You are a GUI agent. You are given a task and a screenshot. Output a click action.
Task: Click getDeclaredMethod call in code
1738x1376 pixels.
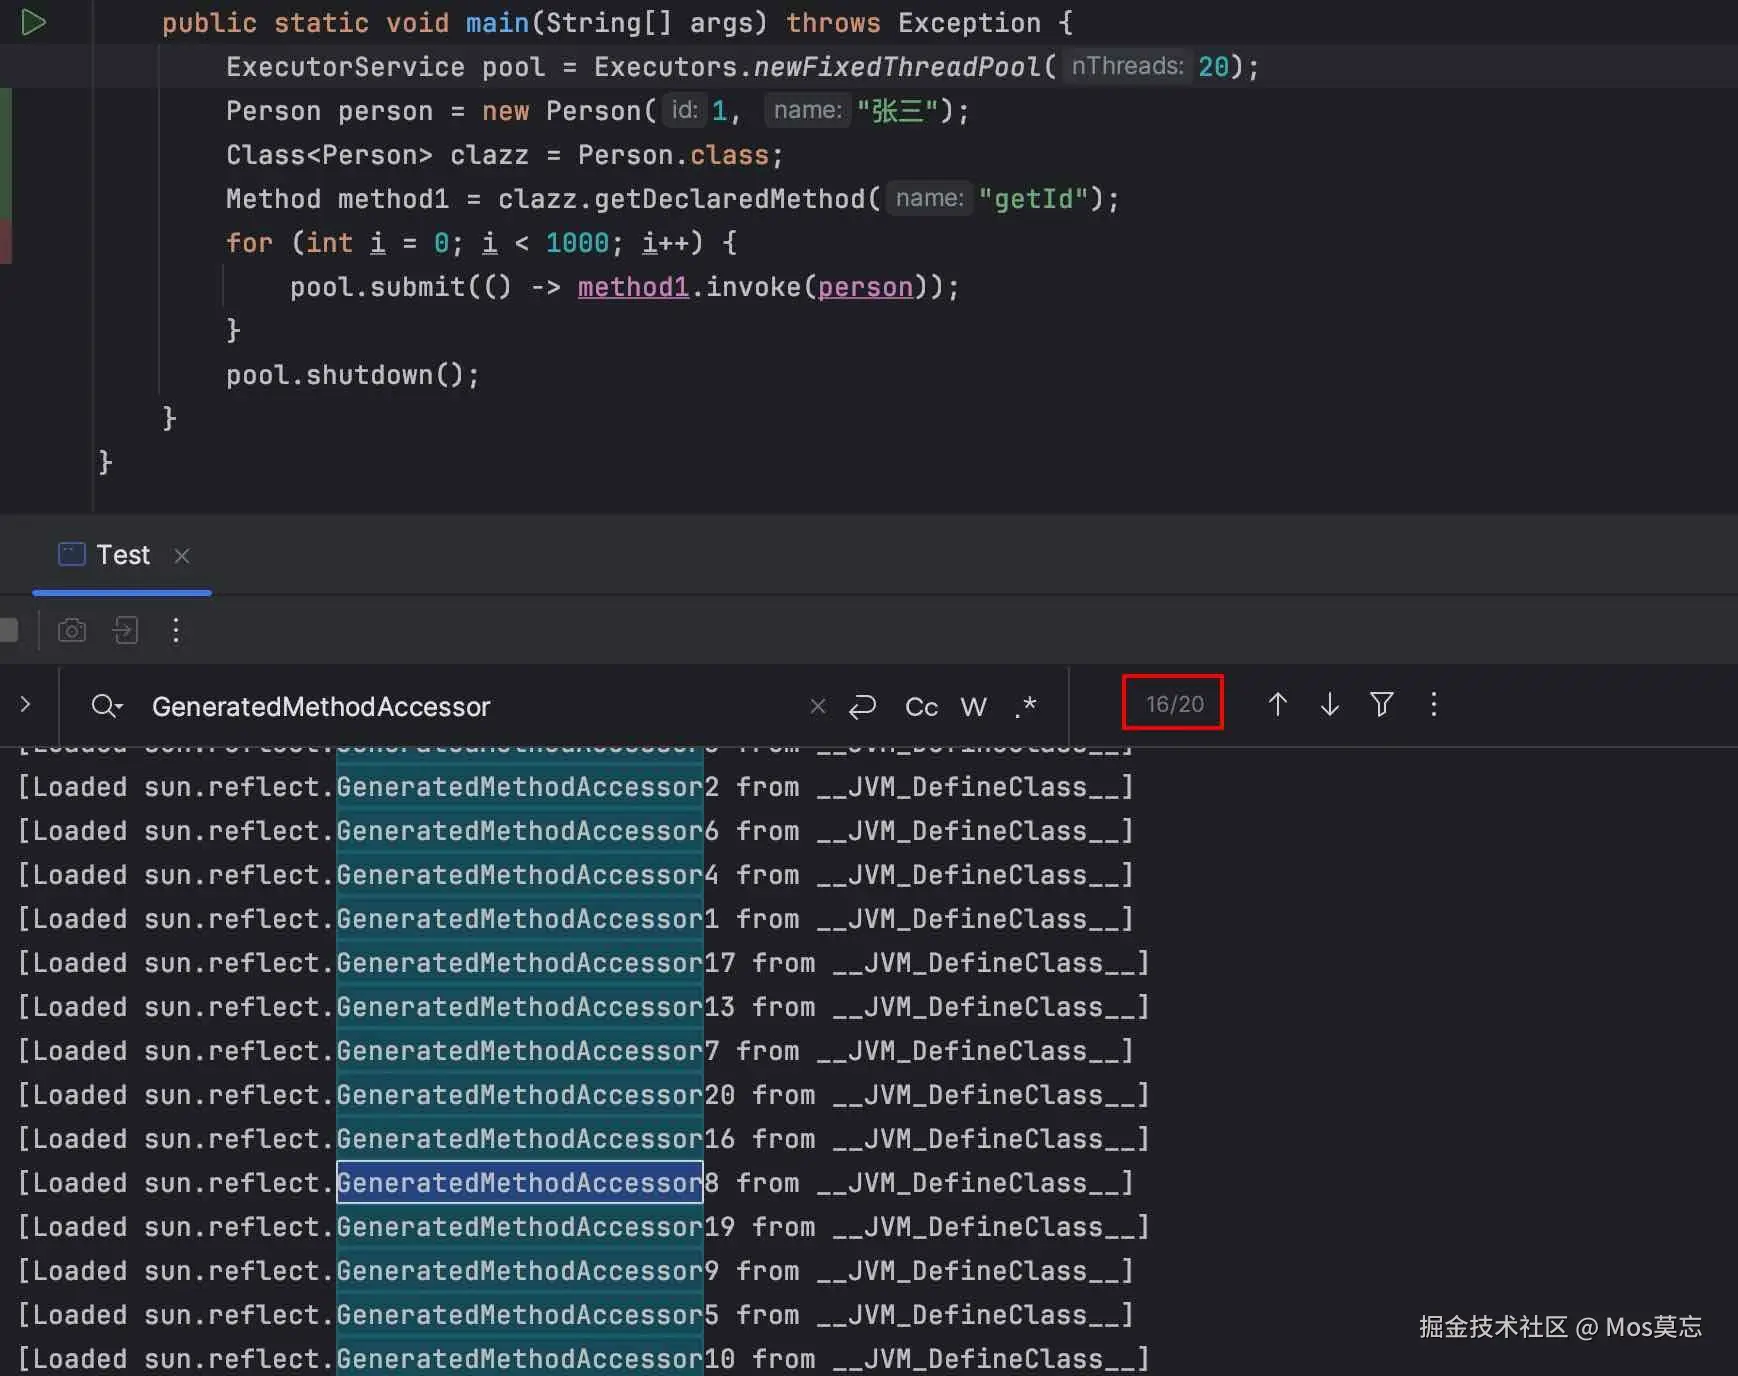pyautogui.click(x=730, y=199)
